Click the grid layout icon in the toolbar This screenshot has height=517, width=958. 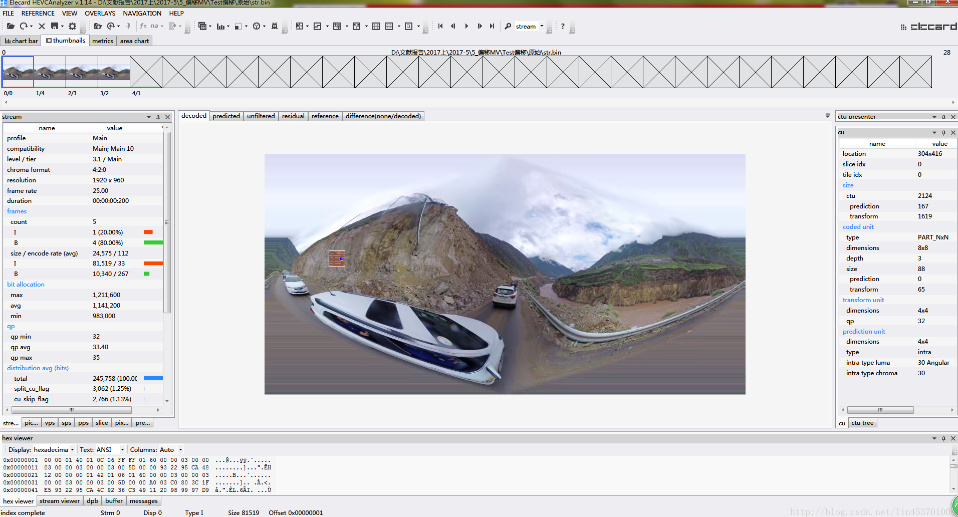[376, 26]
